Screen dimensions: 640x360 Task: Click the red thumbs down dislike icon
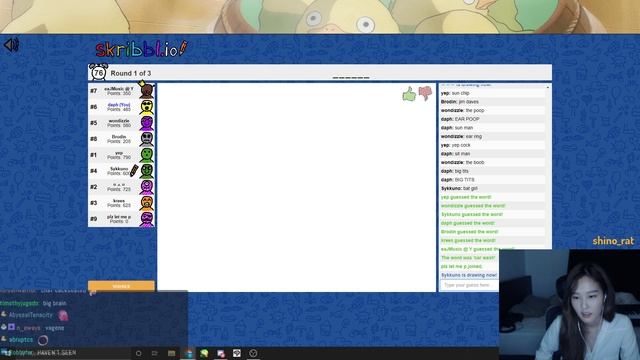point(425,93)
